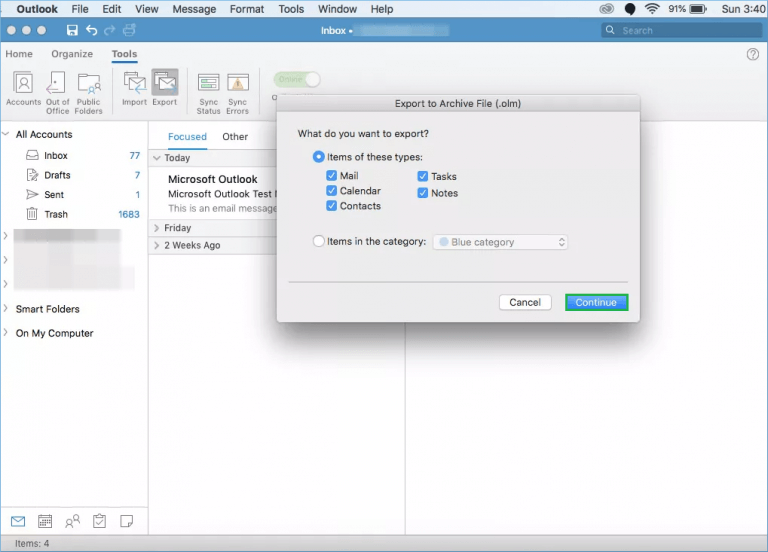Collapse the All Accounts tree
Image resolution: width=768 pixels, height=552 pixels.
coord(6,134)
